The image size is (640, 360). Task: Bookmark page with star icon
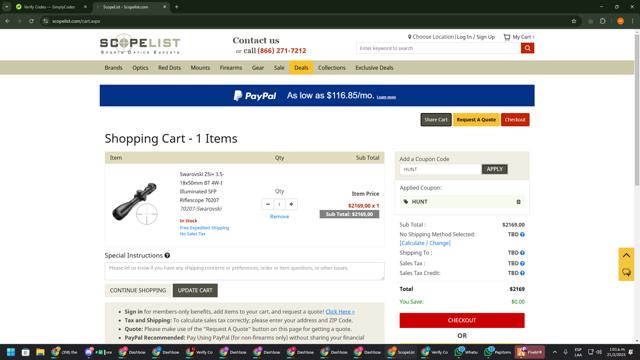point(574,21)
